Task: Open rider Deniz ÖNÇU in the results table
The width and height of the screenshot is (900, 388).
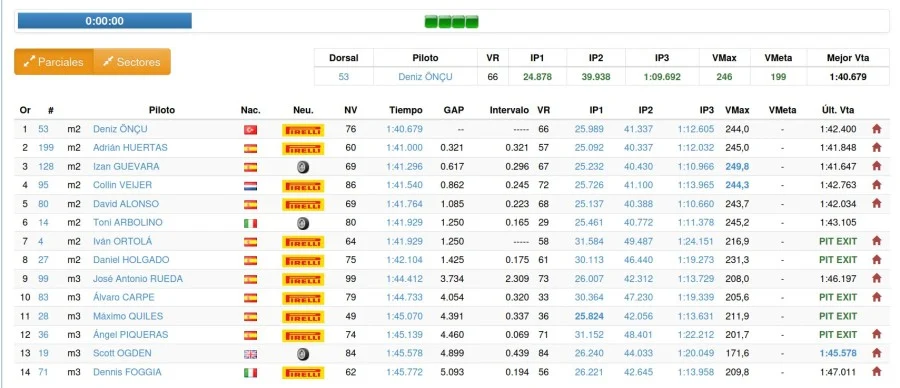Action: (120, 129)
